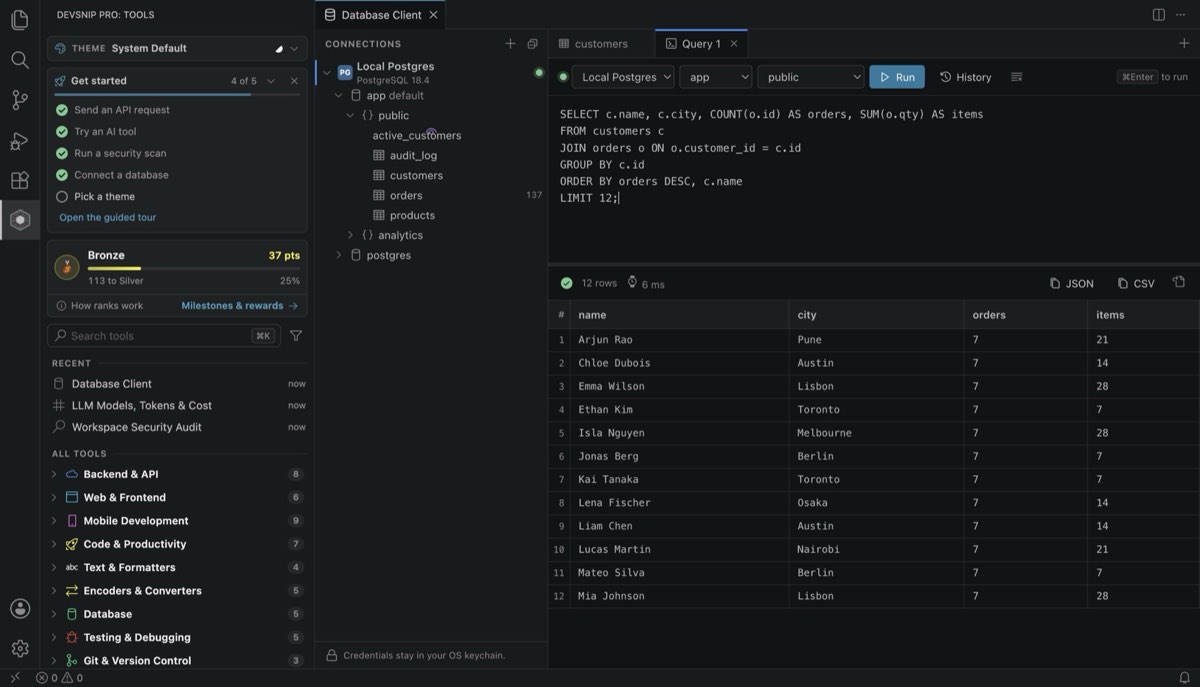
Task: Click the errors and warnings status indicator
Action: (60, 678)
